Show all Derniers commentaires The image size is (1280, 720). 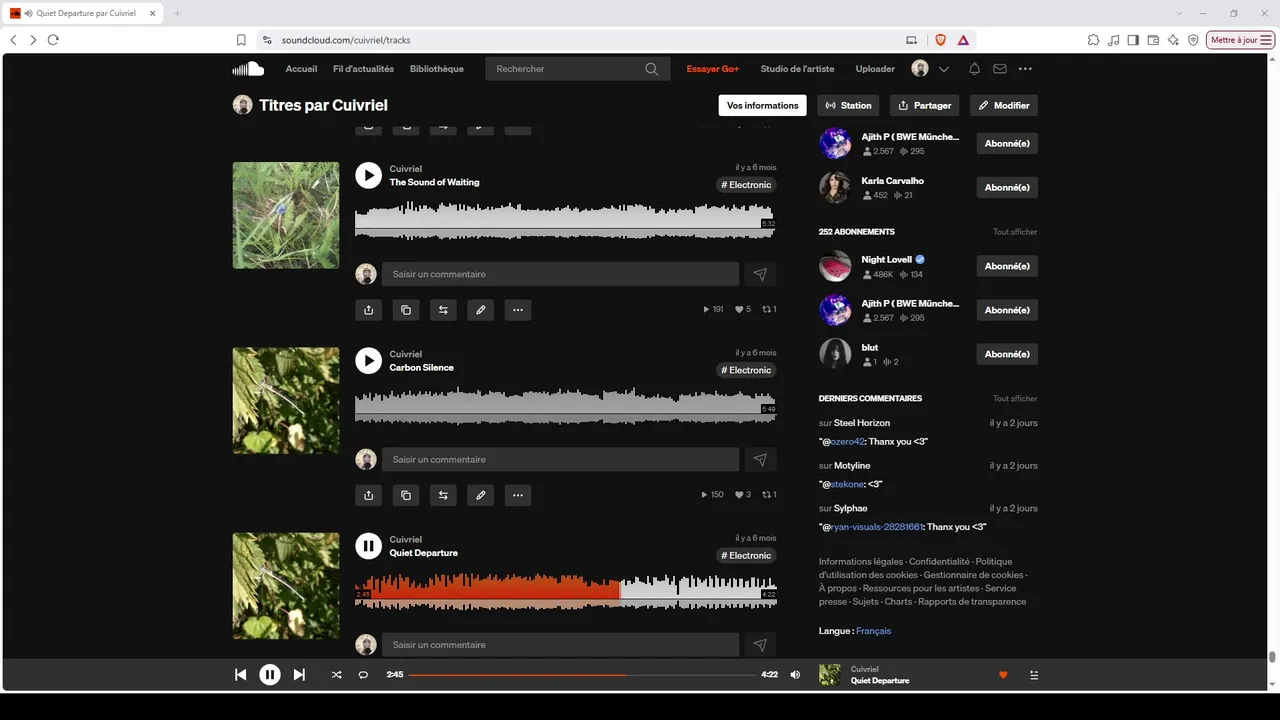(1015, 399)
